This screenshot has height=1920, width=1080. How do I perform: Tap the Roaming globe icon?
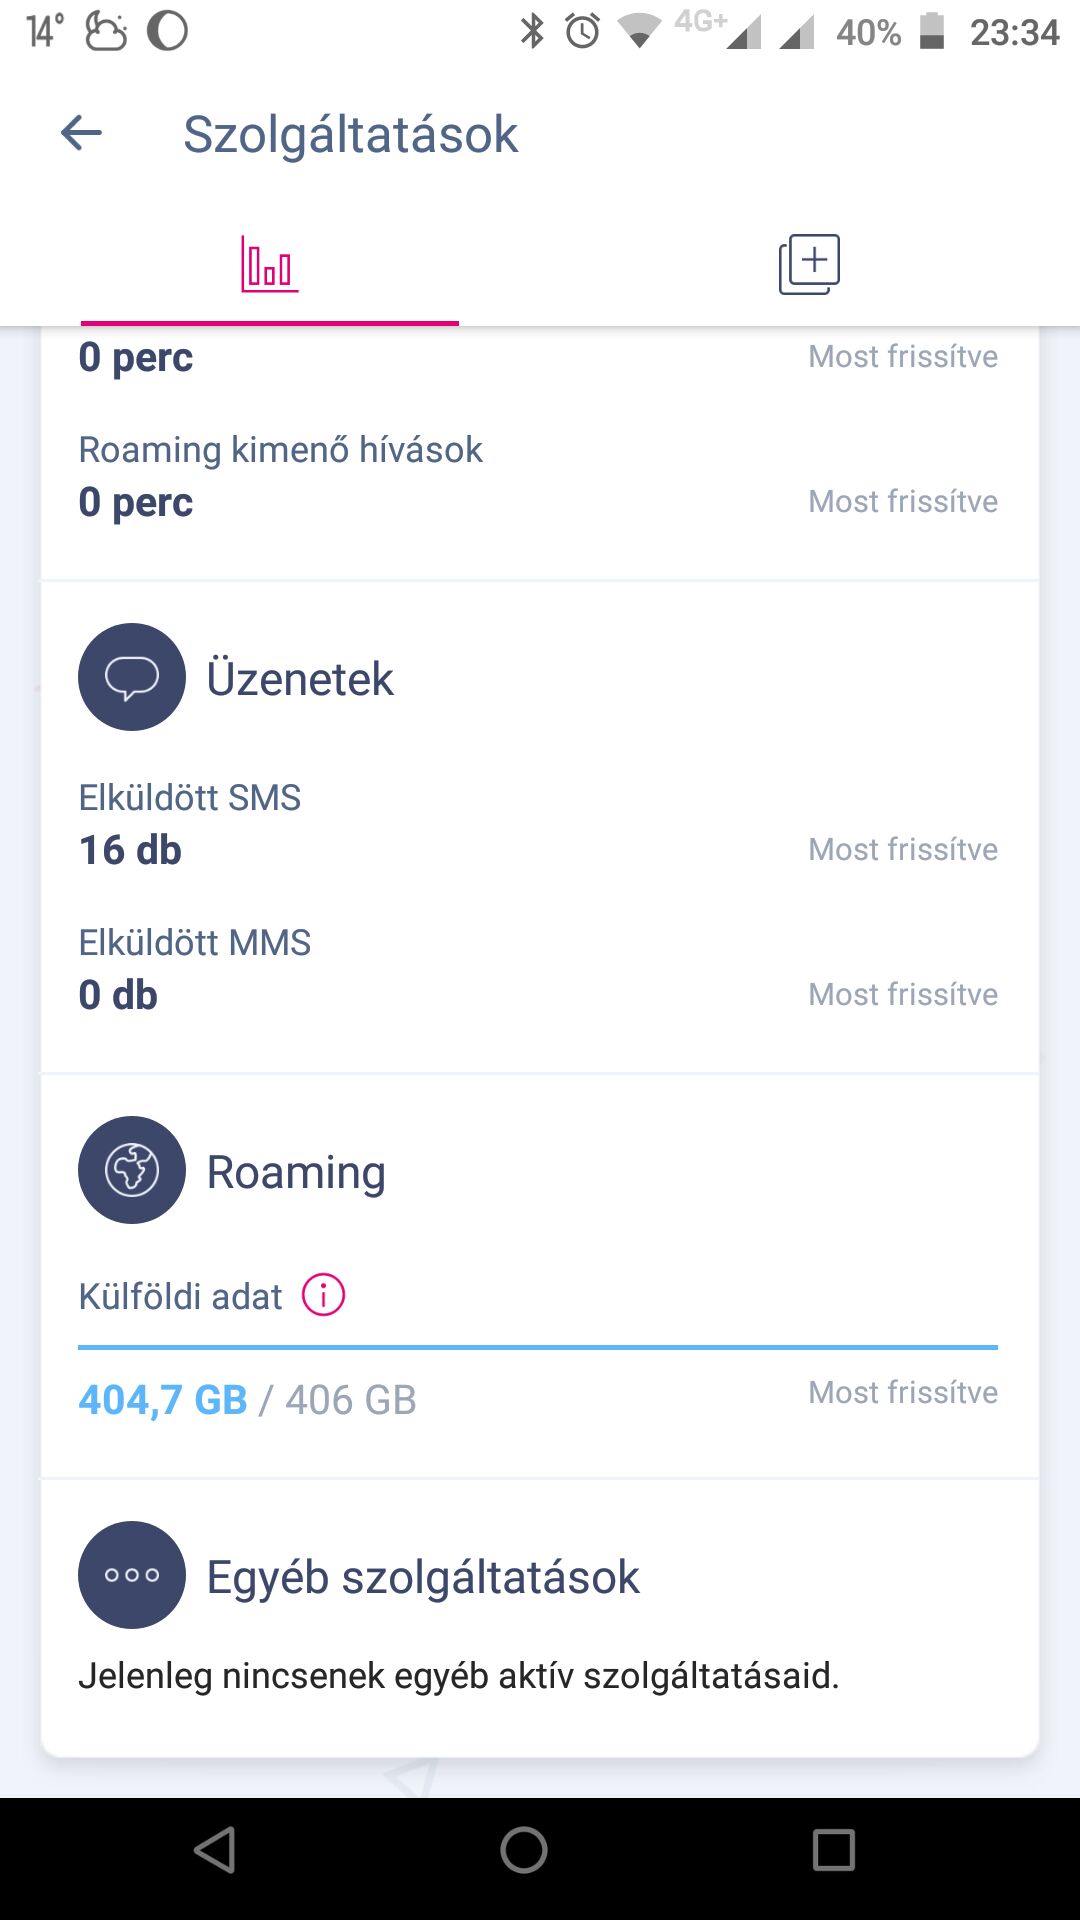tap(132, 1170)
